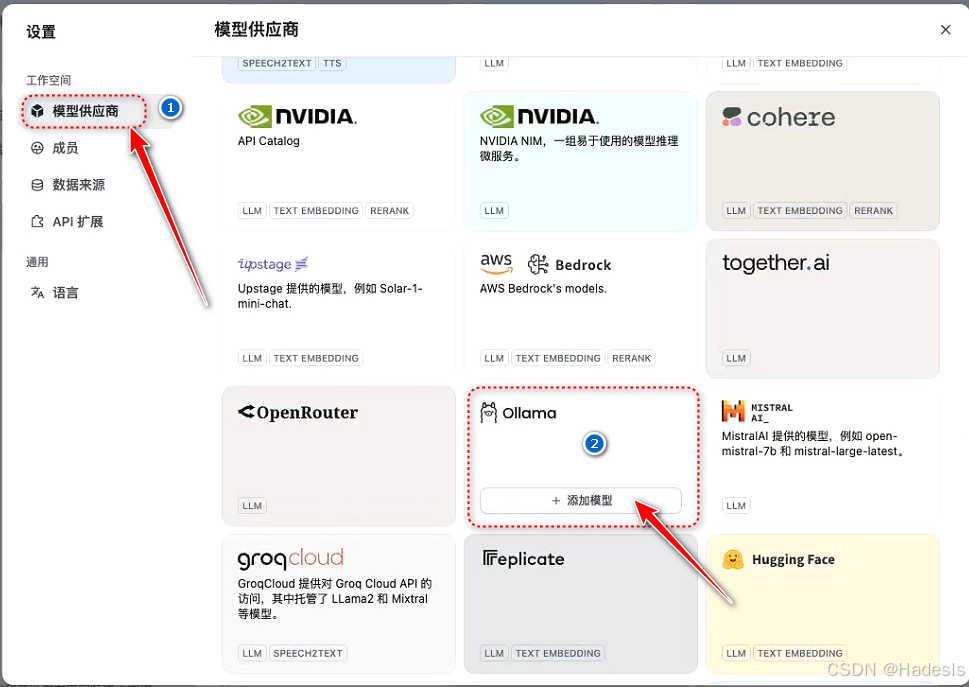Image resolution: width=969 pixels, height=687 pixels.
Task: Click the MistralAI open-mistral-7b description text
Action: [x=813, y=444]
